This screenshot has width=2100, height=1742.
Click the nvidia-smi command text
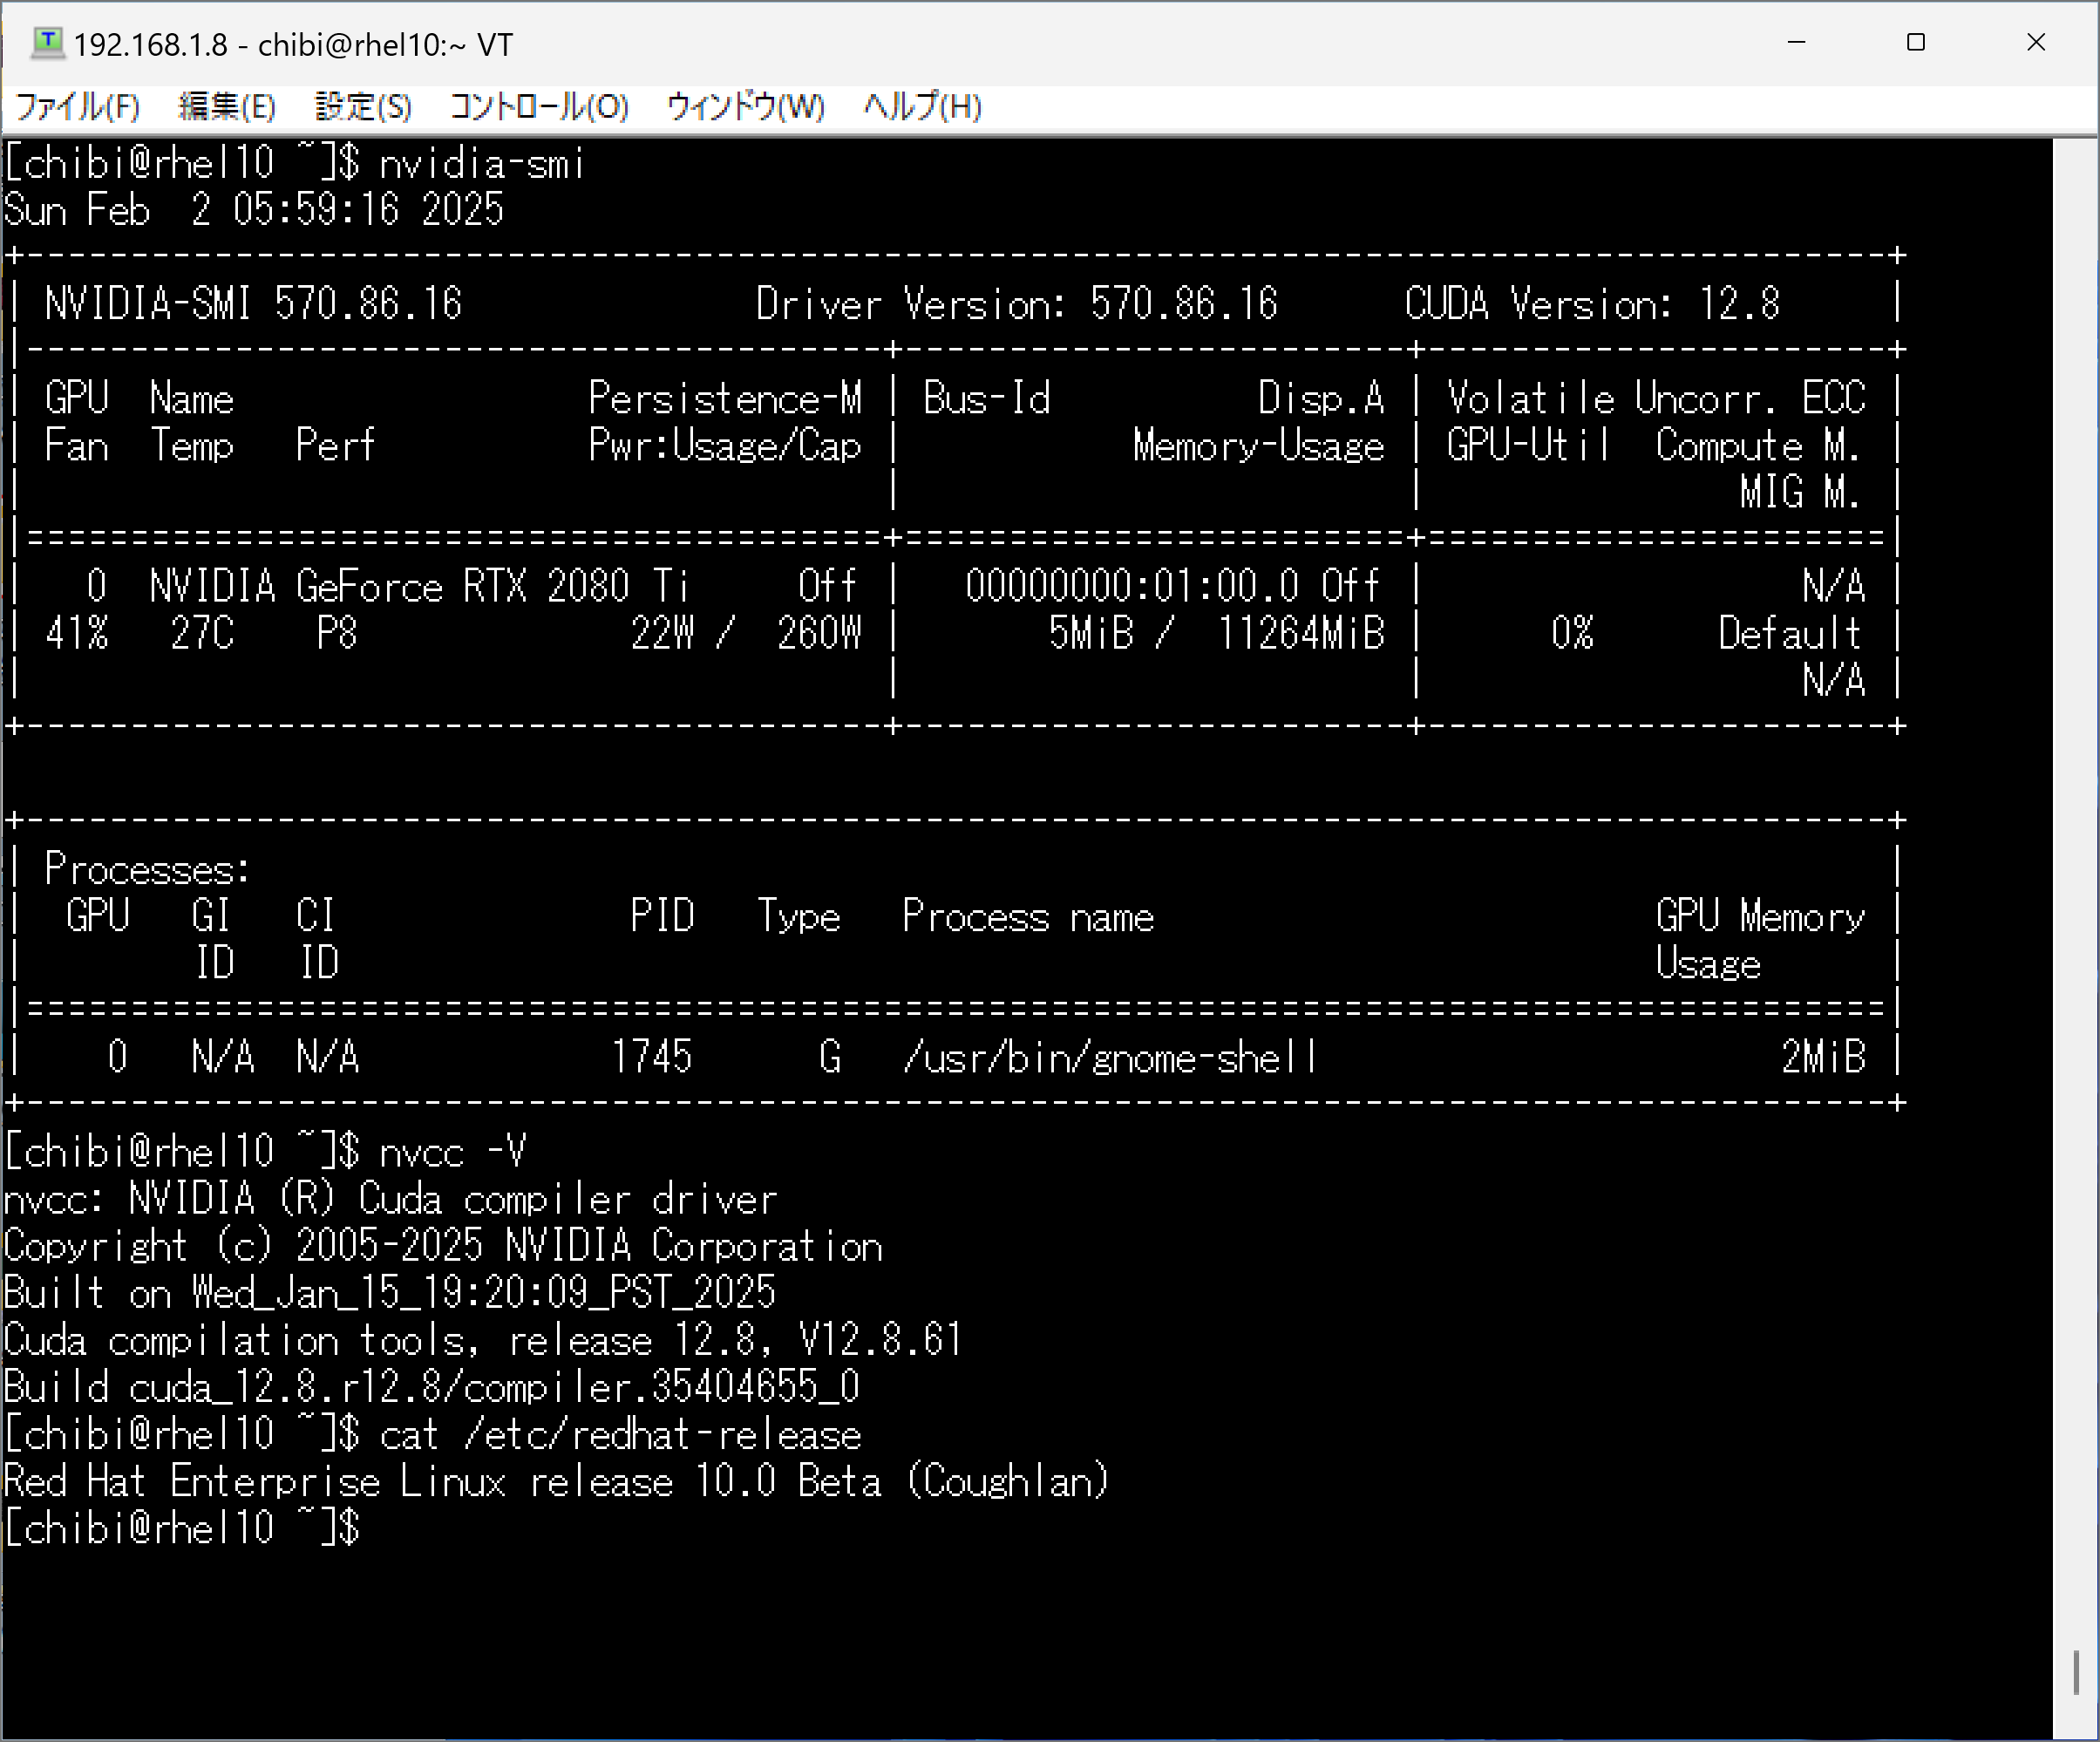pos(481,163)
